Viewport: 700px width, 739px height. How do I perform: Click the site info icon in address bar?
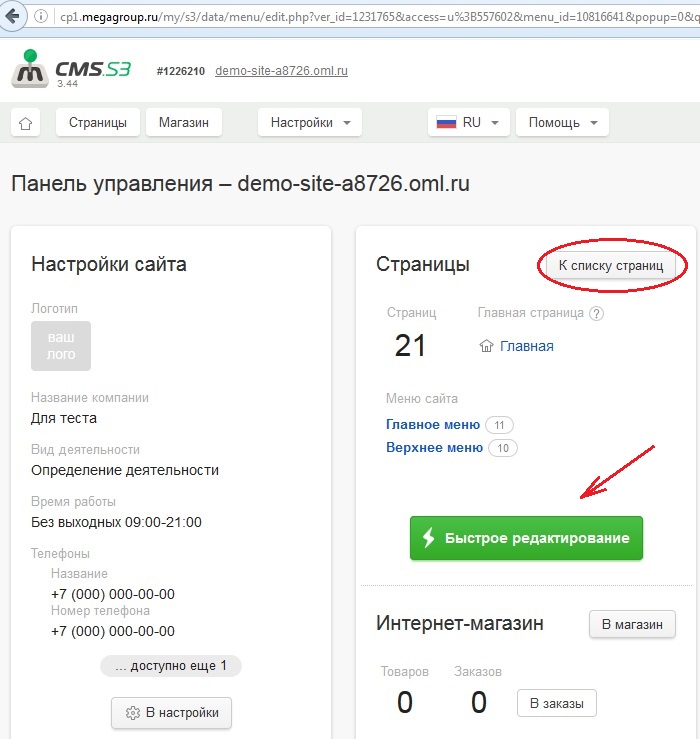[41, 16]
